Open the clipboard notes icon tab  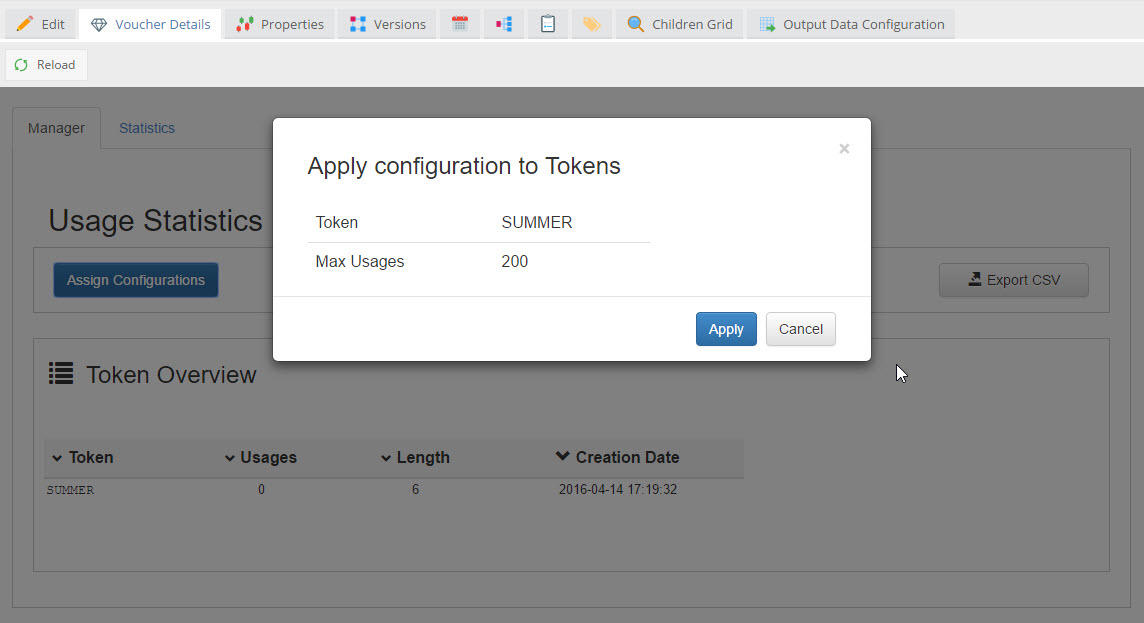tap(548, 24)
